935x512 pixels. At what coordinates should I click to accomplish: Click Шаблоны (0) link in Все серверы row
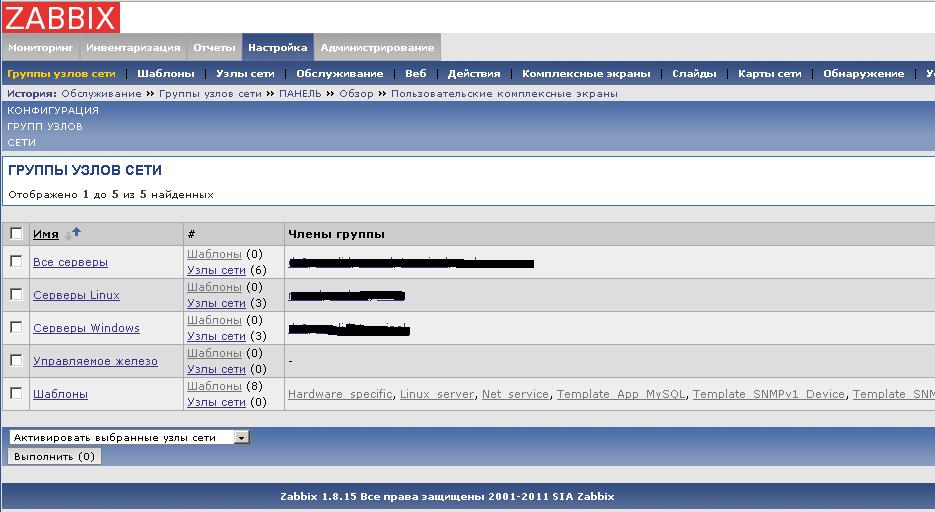click(214, 254)
